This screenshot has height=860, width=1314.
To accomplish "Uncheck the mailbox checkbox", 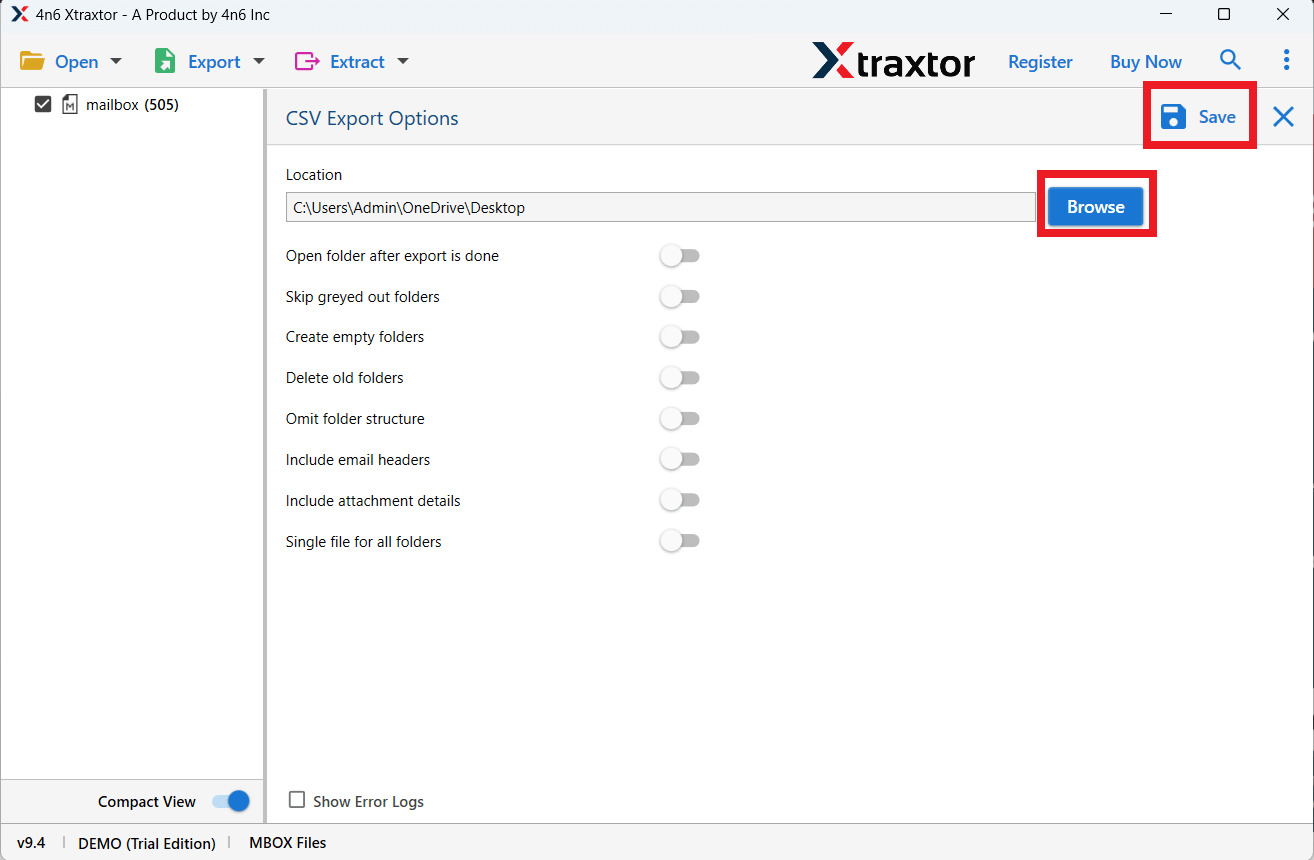I will tap(43, 104).
